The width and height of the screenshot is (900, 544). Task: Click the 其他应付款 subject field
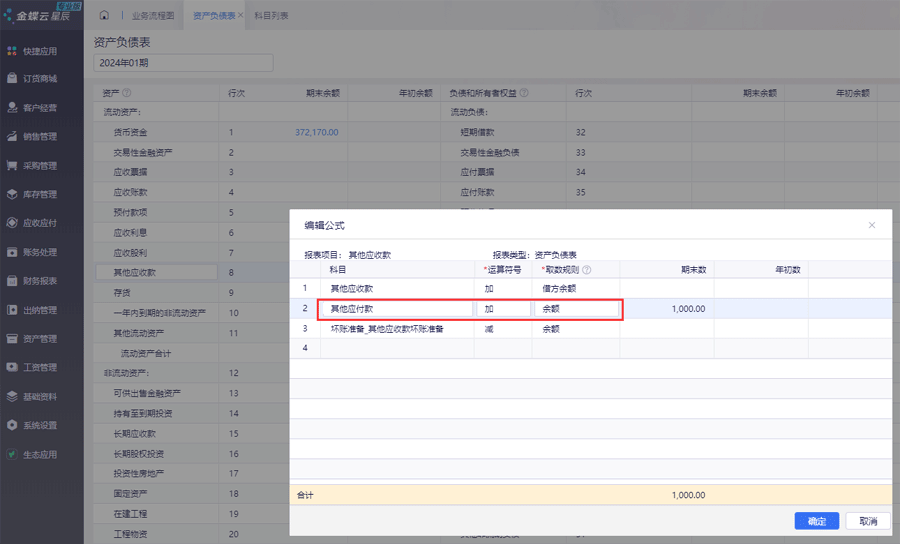point(397,309)
